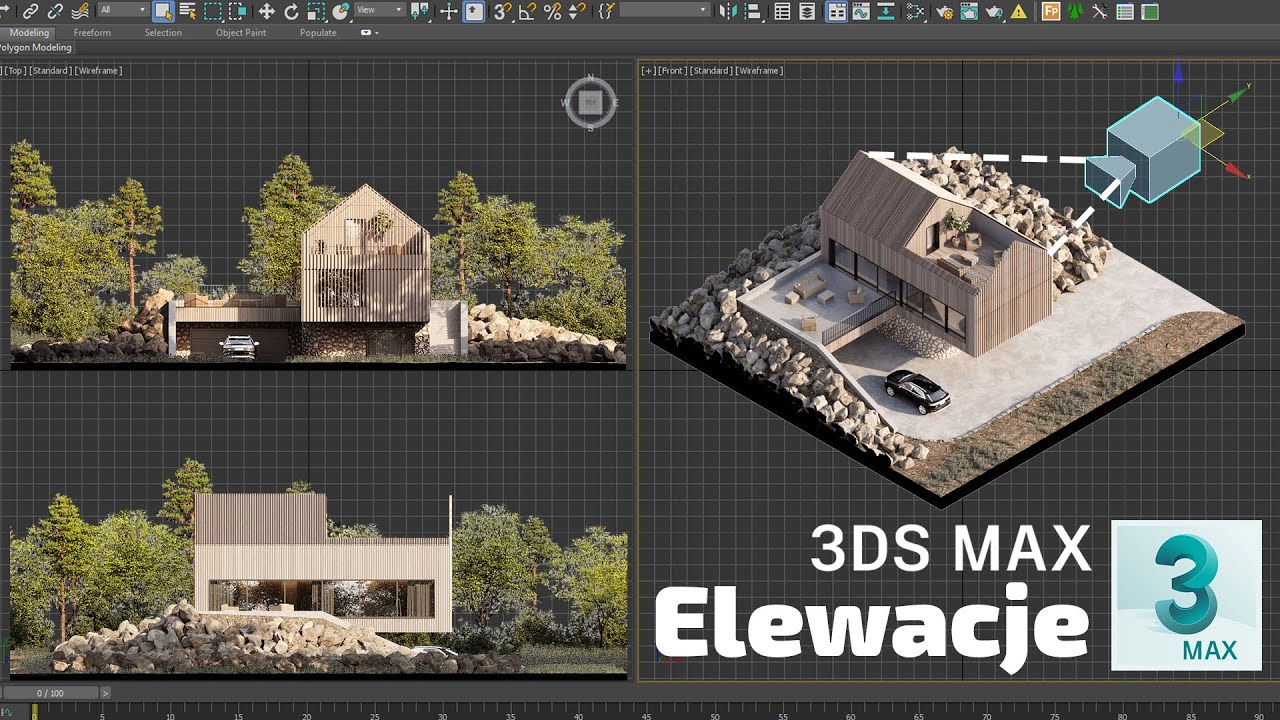The height and width of the screenshot is (720, 1280).
Task: Toggle the Scene Explorer
Action: click(x=782, y=11)
